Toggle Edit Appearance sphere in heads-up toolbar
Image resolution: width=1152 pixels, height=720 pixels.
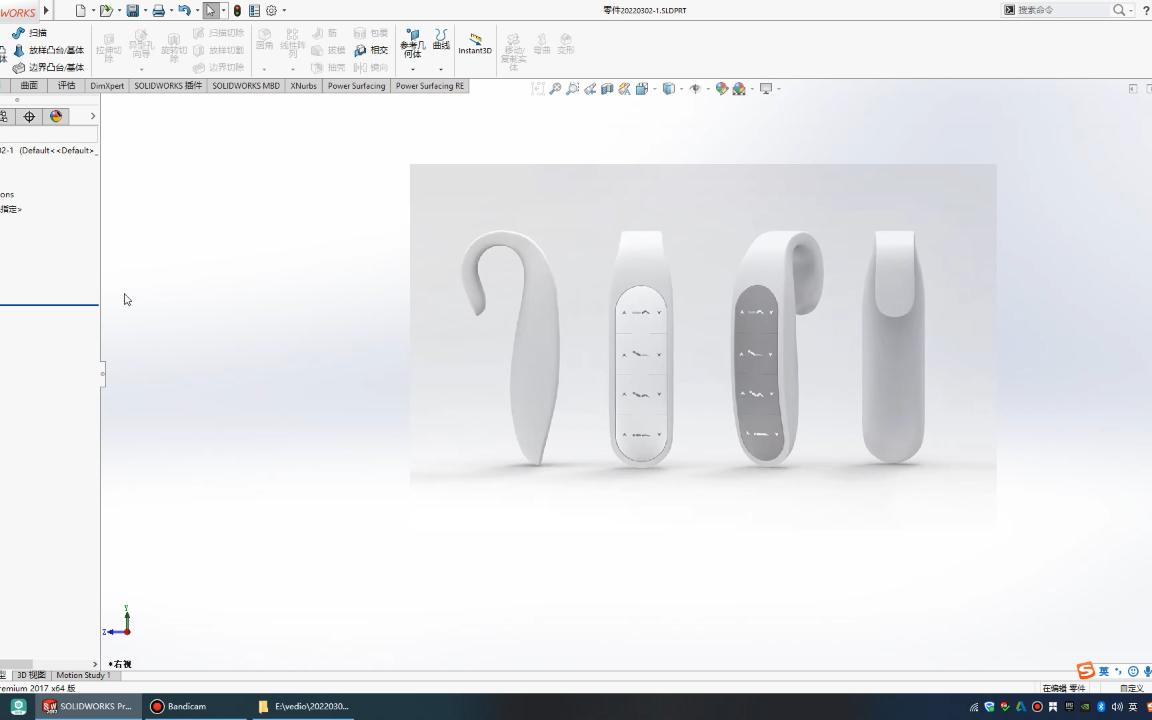click(721, 89)
